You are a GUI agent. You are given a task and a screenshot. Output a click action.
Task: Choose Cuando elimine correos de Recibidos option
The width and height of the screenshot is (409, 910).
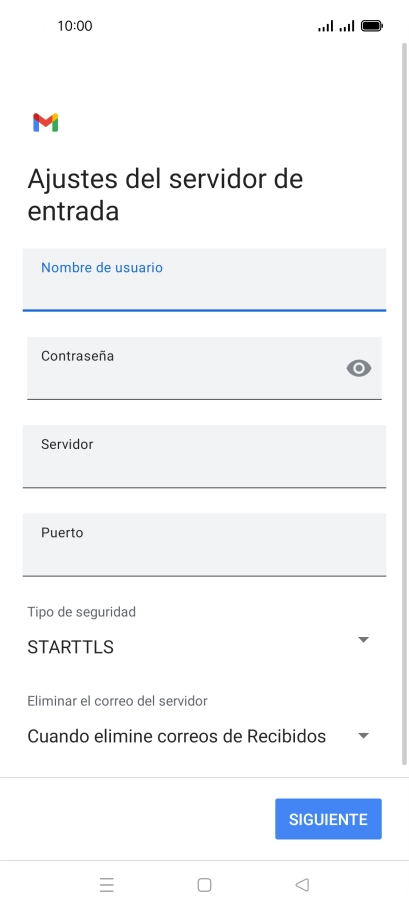coord(176,736)
